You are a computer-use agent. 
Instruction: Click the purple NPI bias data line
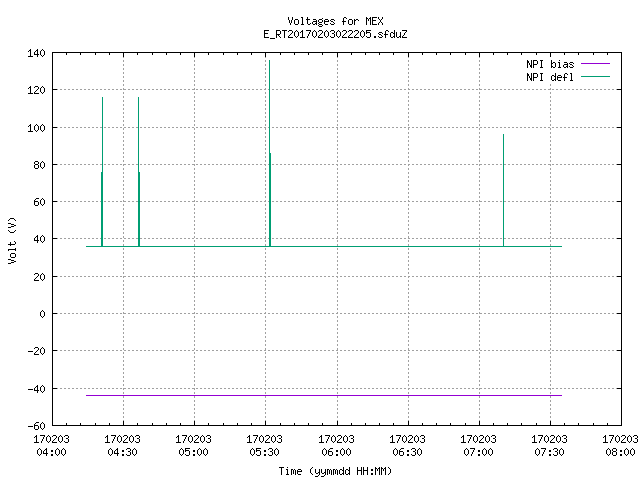coord(324,396)
